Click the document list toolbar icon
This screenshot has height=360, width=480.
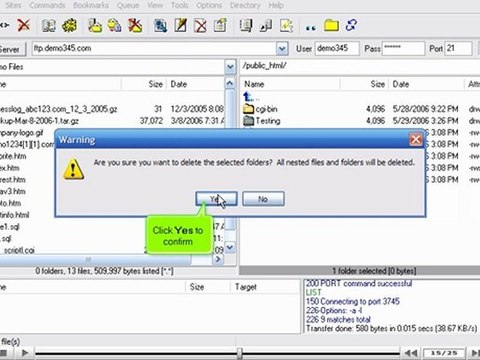point(246,26)
